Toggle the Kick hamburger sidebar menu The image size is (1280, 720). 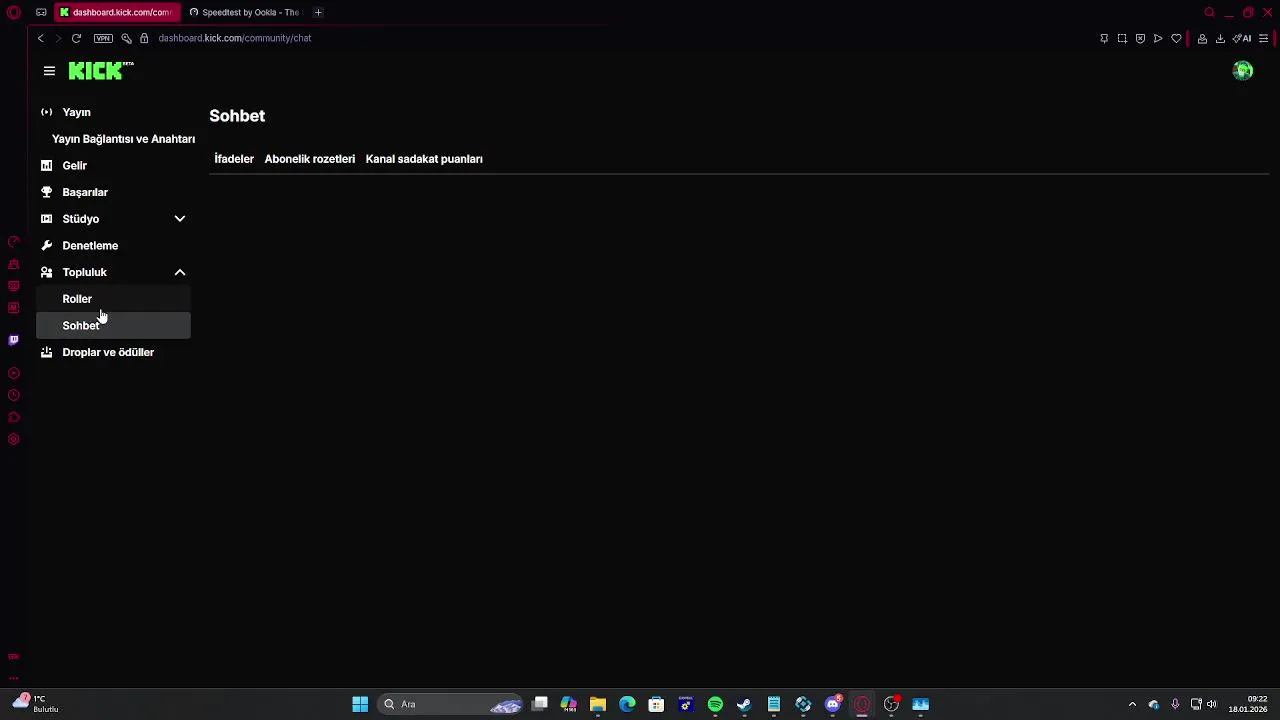coord(49,71)
